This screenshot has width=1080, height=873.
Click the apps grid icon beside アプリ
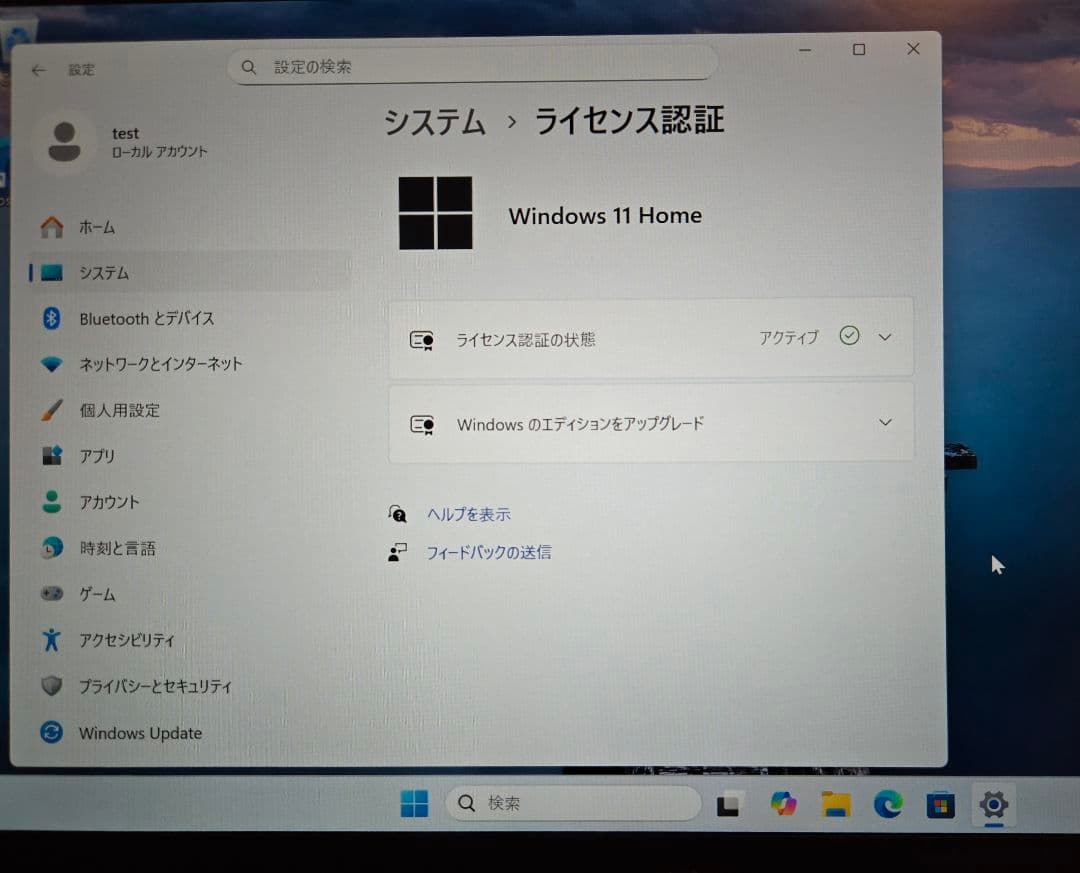point(52,455)
